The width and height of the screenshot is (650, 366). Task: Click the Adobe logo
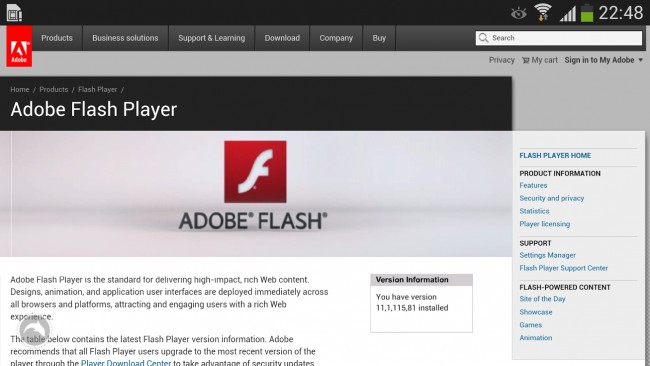[x=19, y=46]
